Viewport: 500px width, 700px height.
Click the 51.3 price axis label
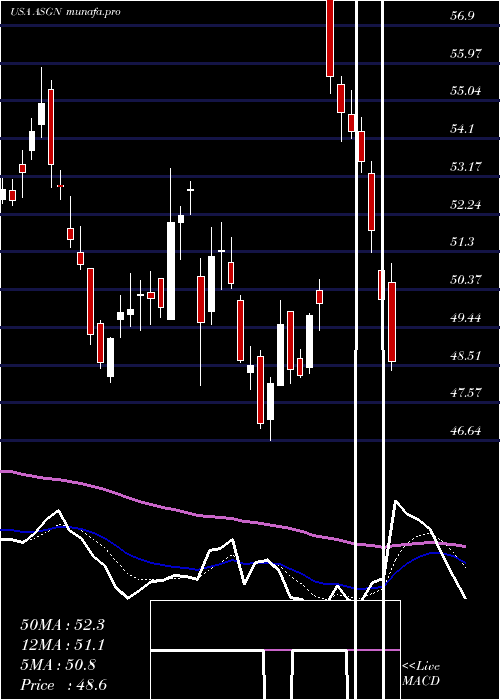pos(462,242)
